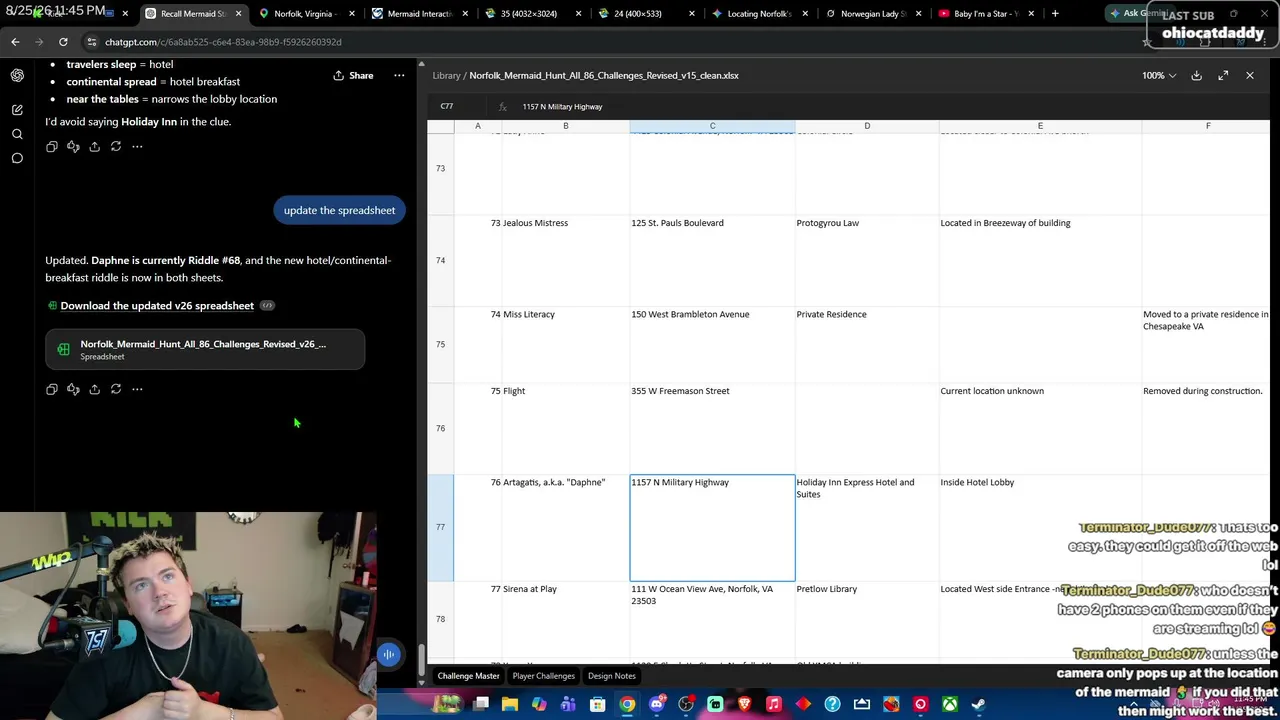Click the cell '150 West Brambleton Avenue'

coord(712,345)
